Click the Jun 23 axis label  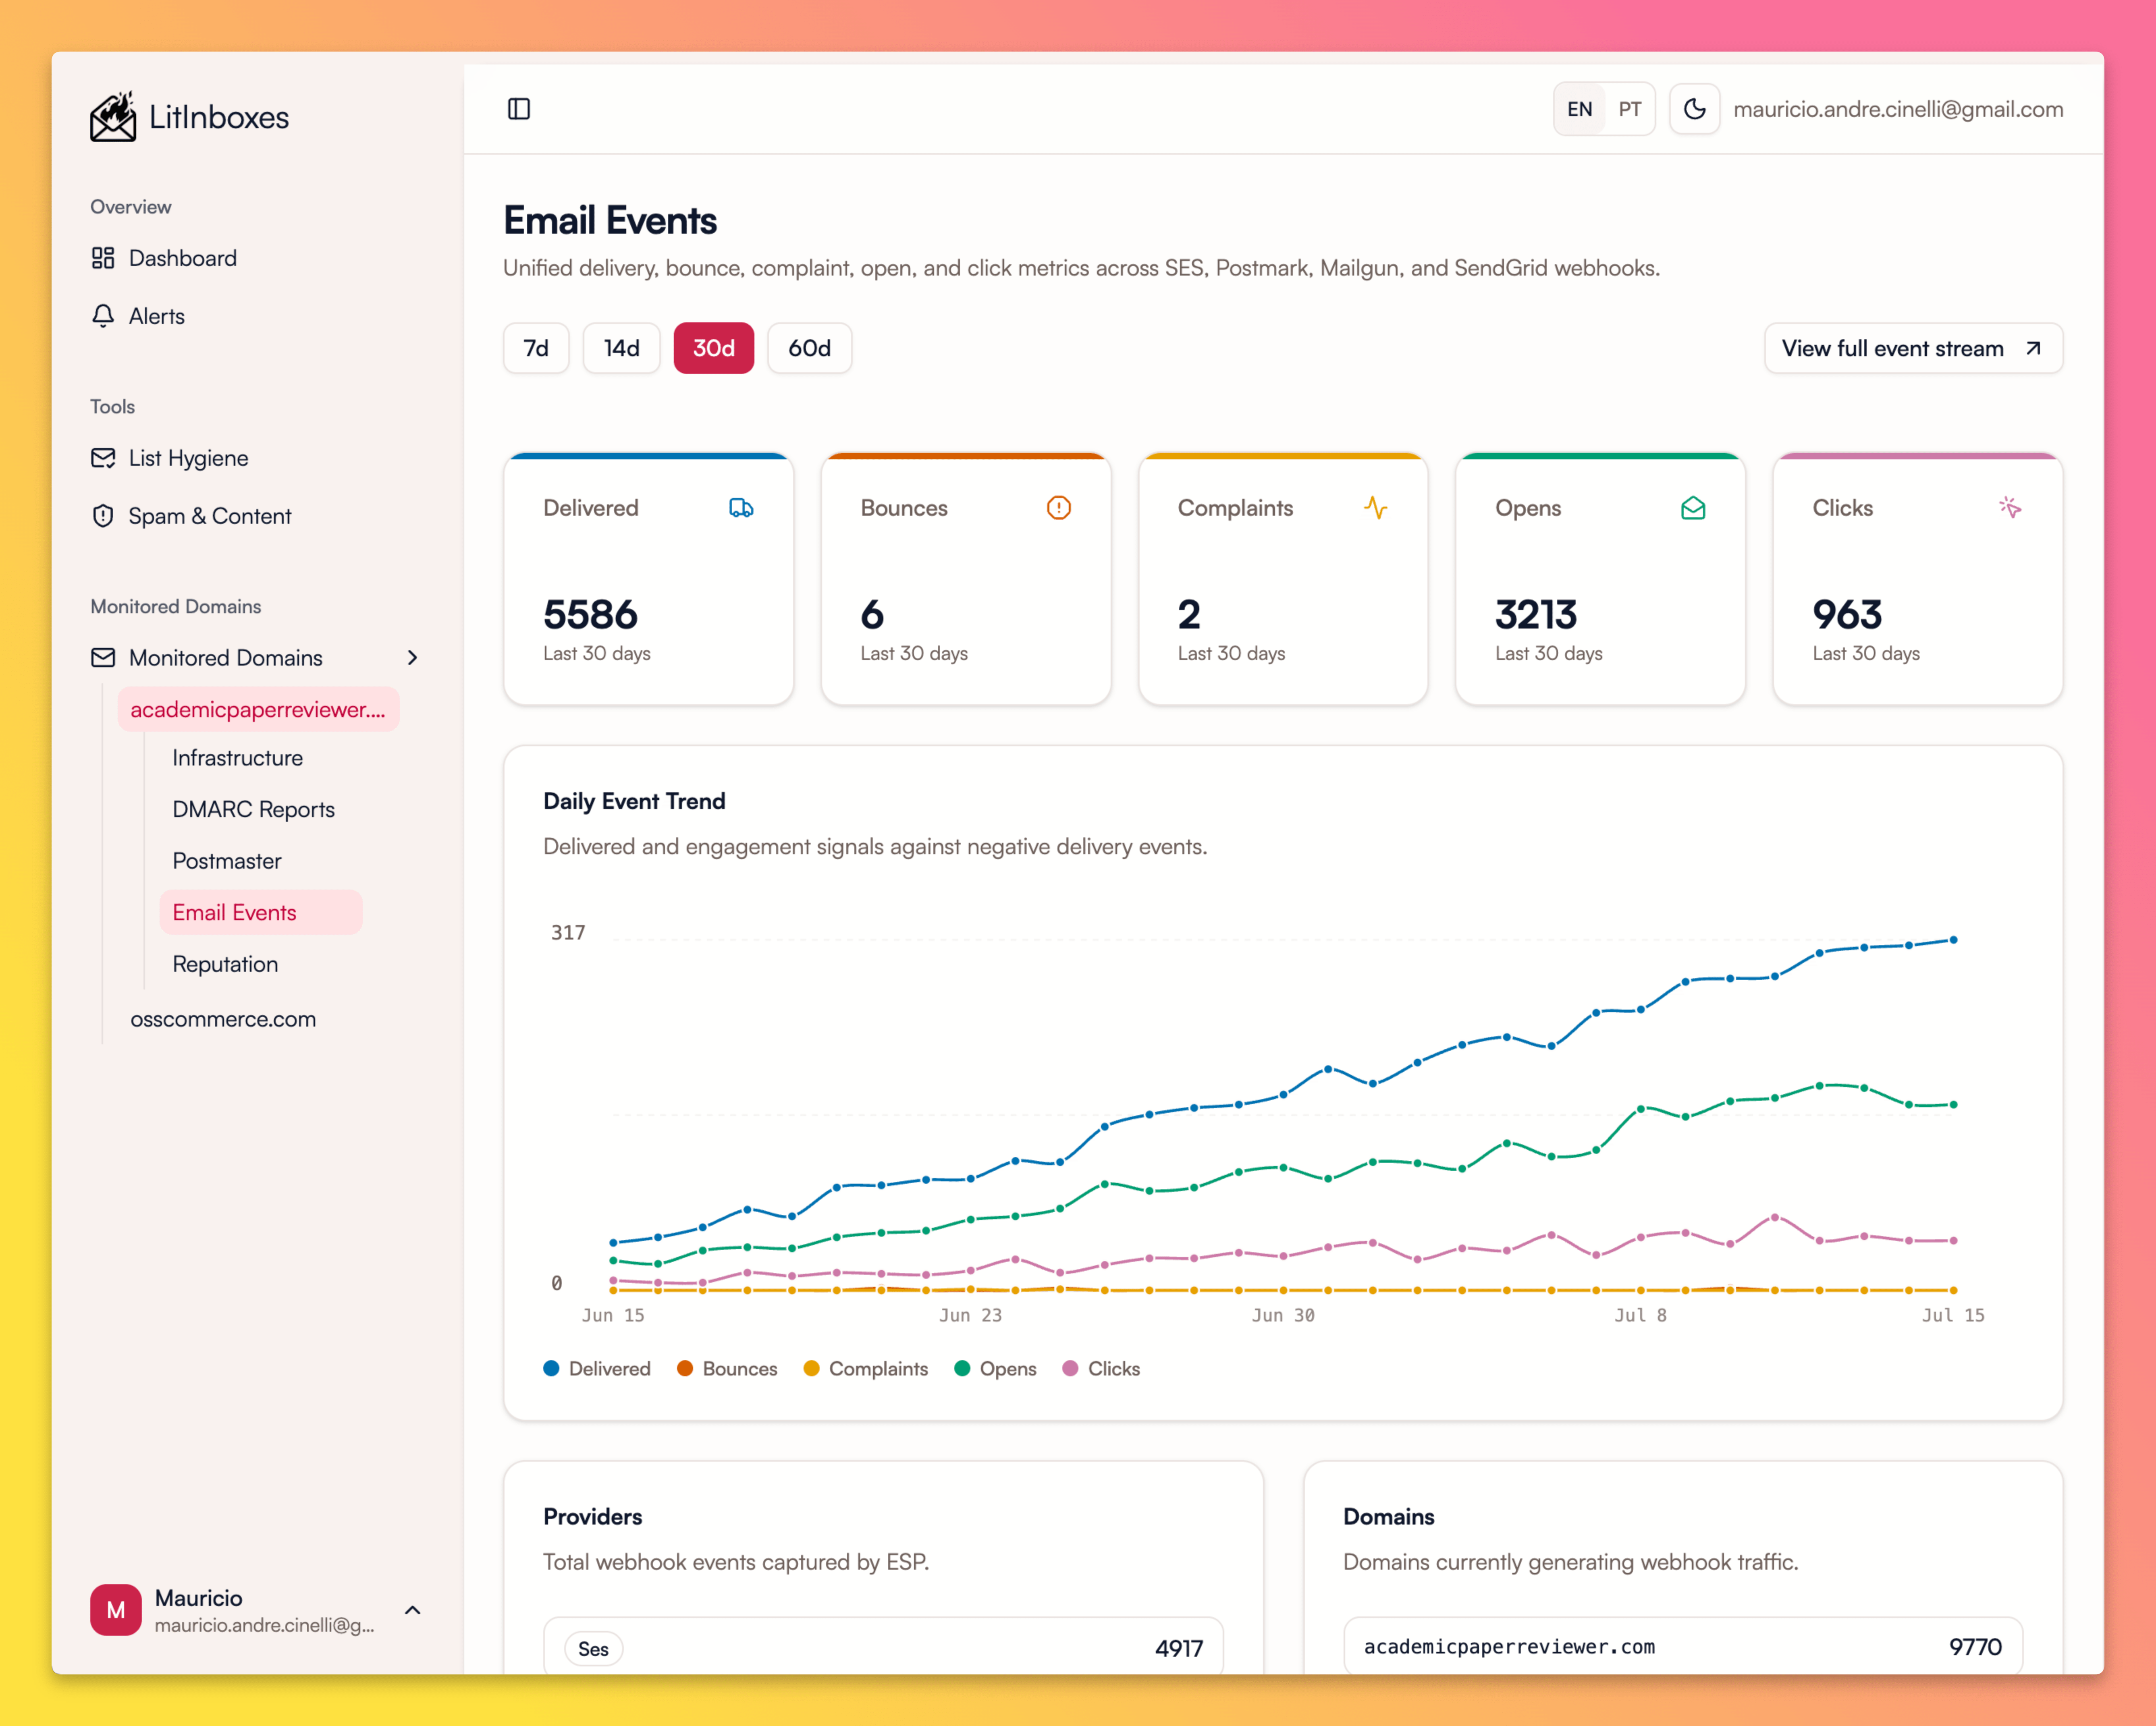(x=970, y=1315)
